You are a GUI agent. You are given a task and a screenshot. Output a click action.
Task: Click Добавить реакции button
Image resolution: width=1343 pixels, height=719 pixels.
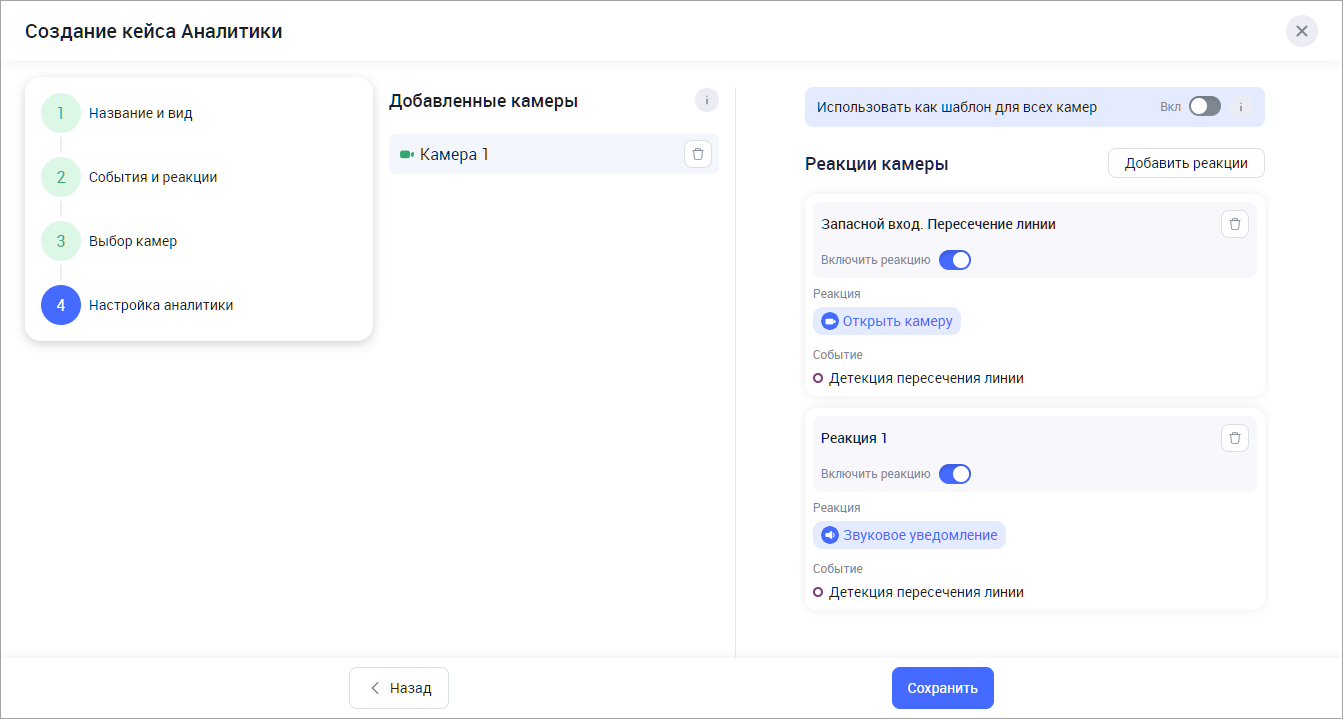[x=1185, y=163]
